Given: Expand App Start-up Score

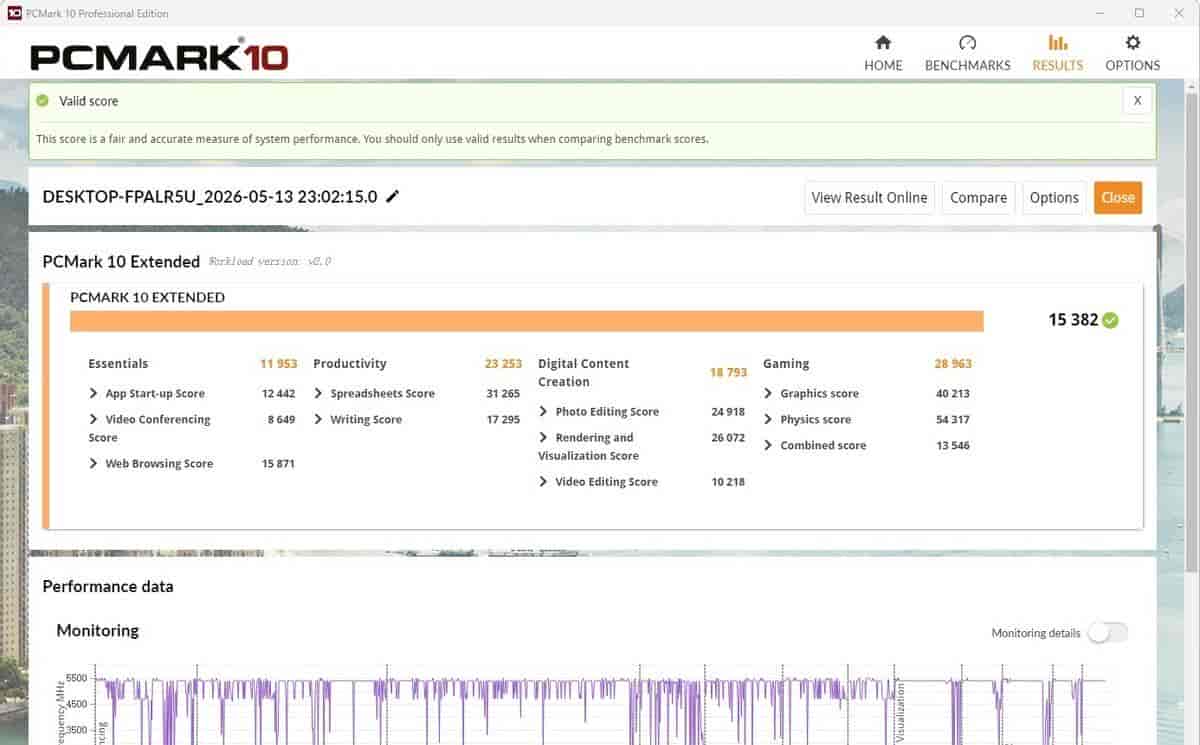Looking at the screenshot, I should [94, 394].
